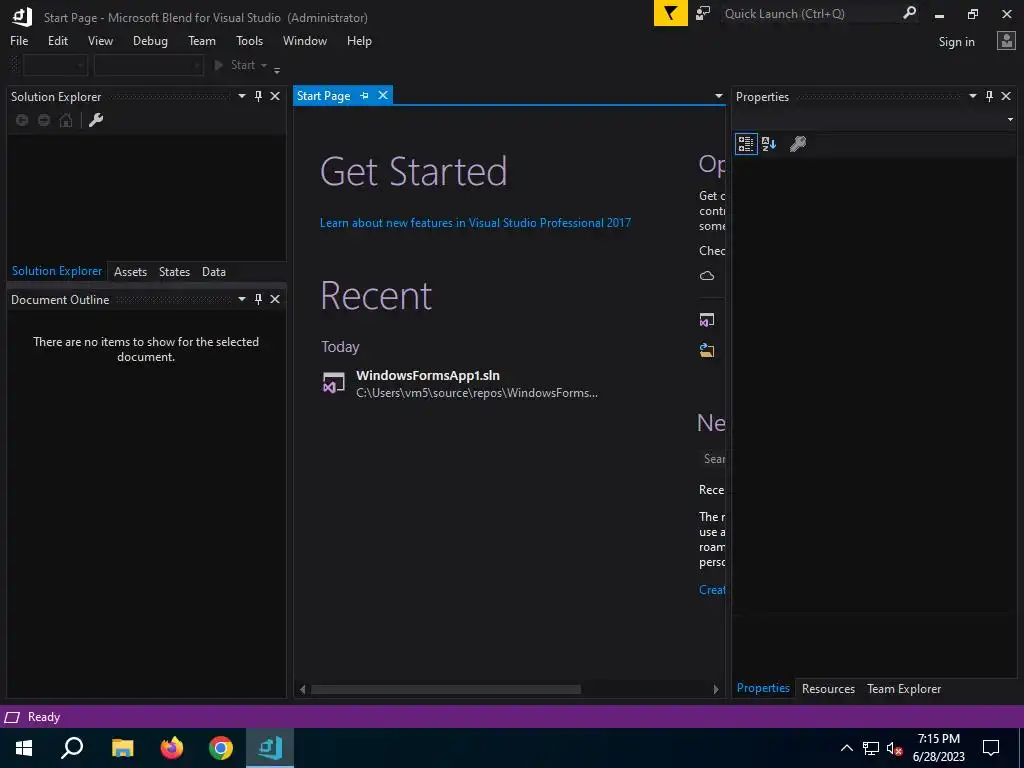Click the Quick Launch search box

(x=810, y=14)
